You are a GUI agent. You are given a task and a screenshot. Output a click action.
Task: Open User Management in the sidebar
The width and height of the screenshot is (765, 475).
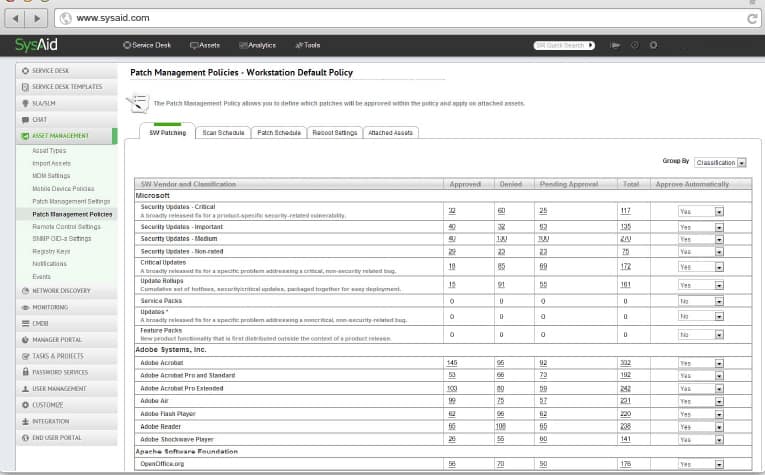pos(67,389)
